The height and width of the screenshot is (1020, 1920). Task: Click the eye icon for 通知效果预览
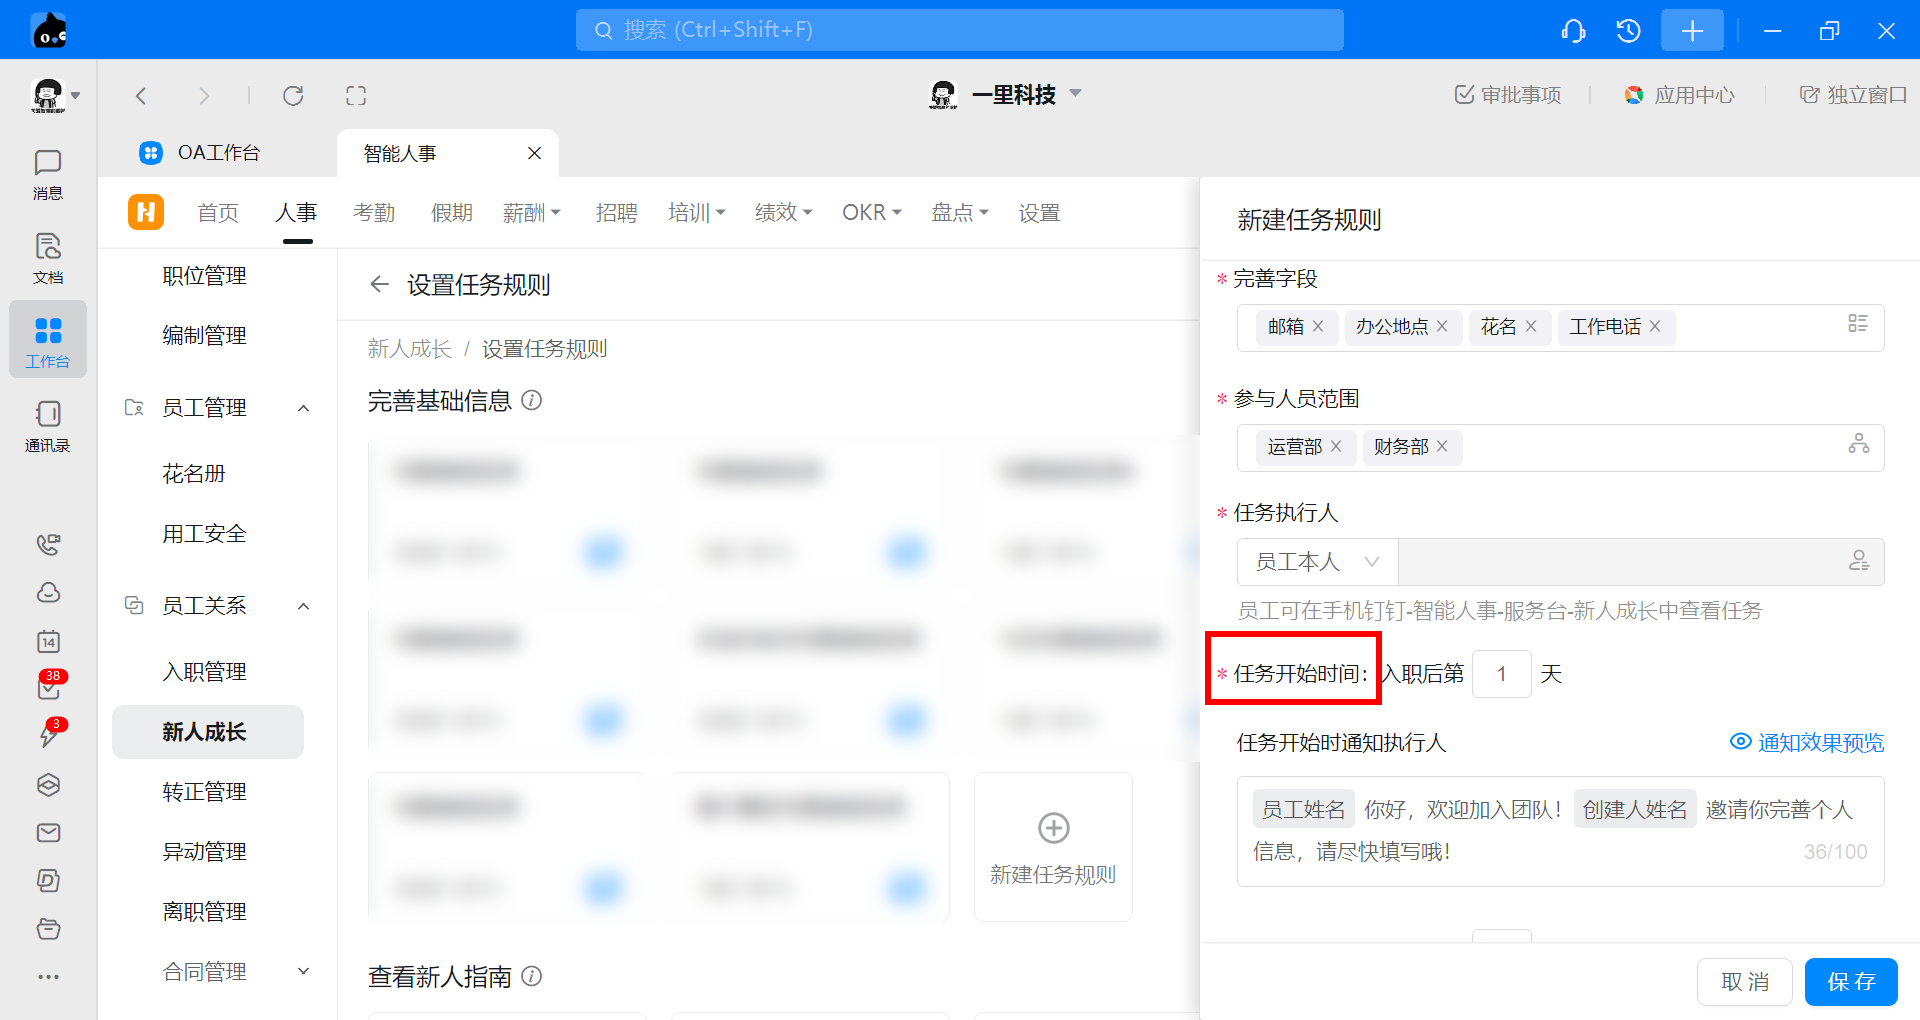tap(1740, 742)
